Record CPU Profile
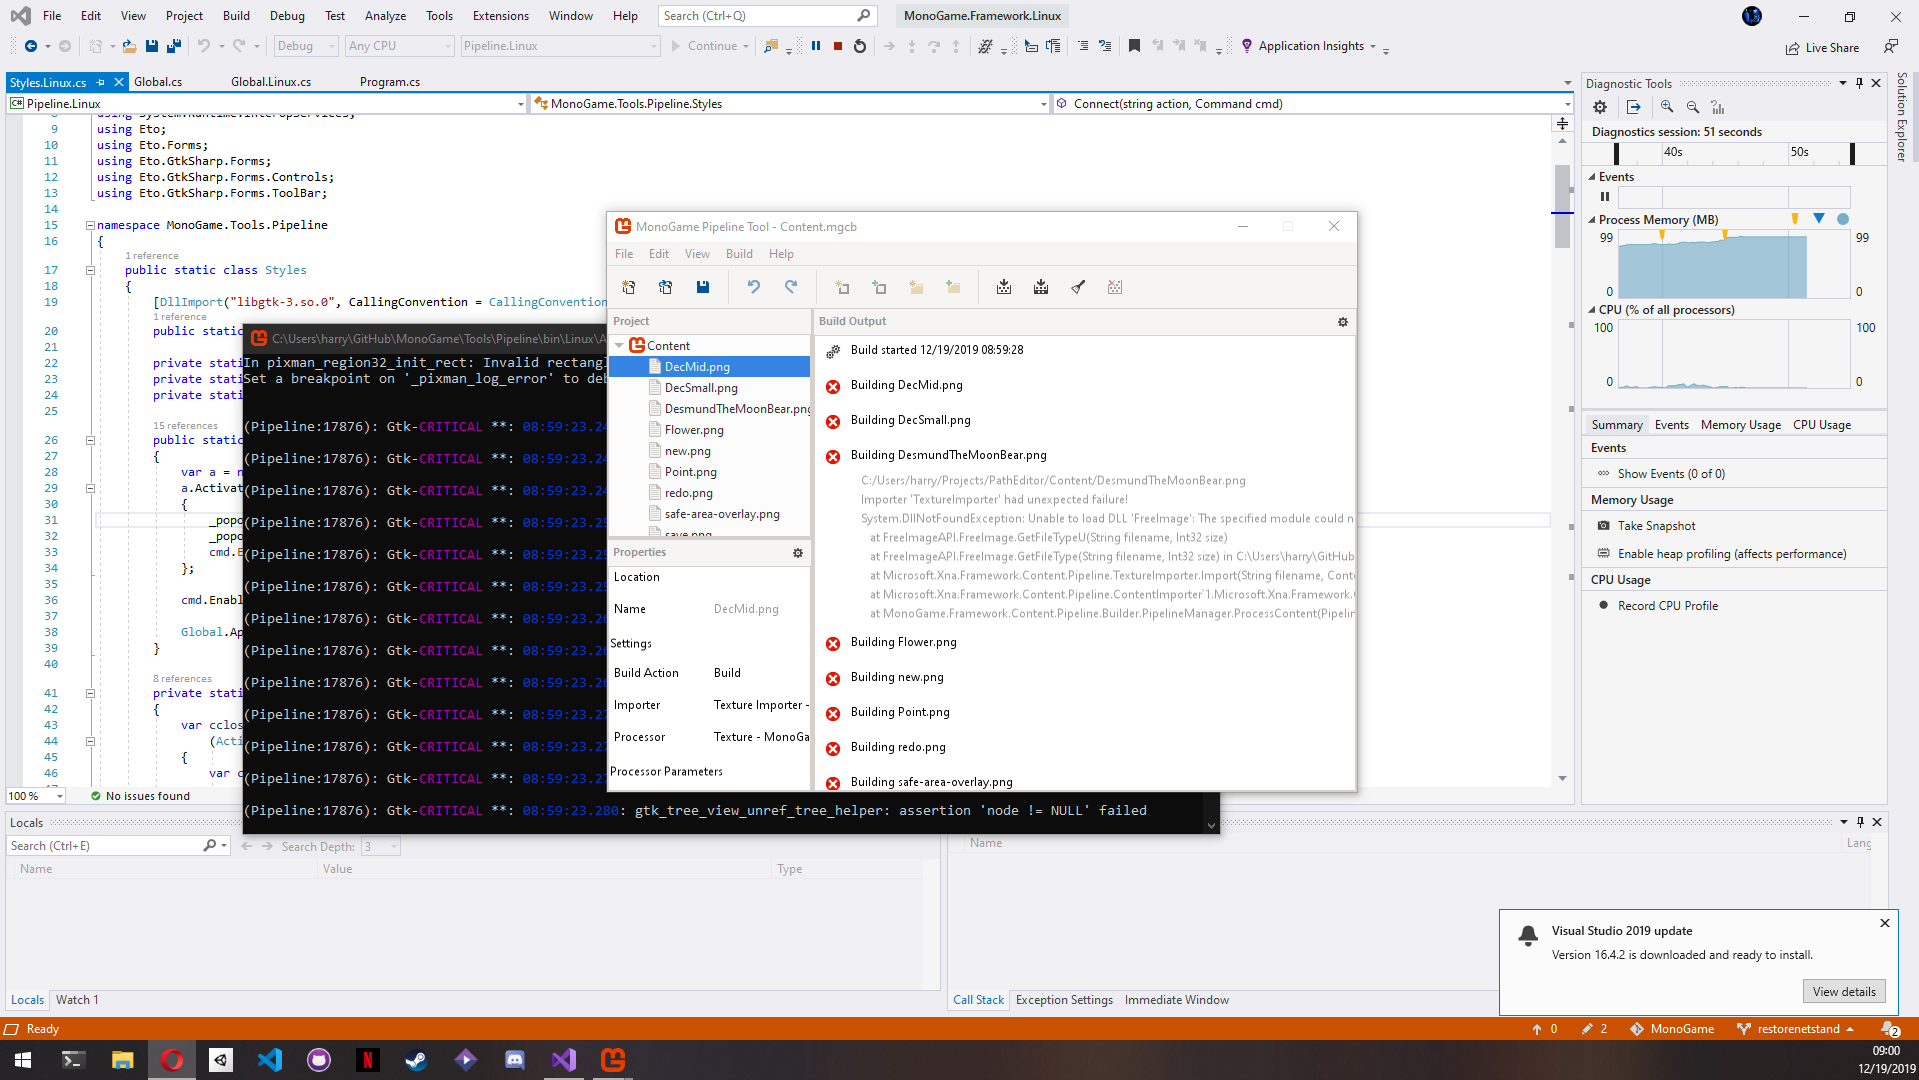 click(x=1666, y=605)
